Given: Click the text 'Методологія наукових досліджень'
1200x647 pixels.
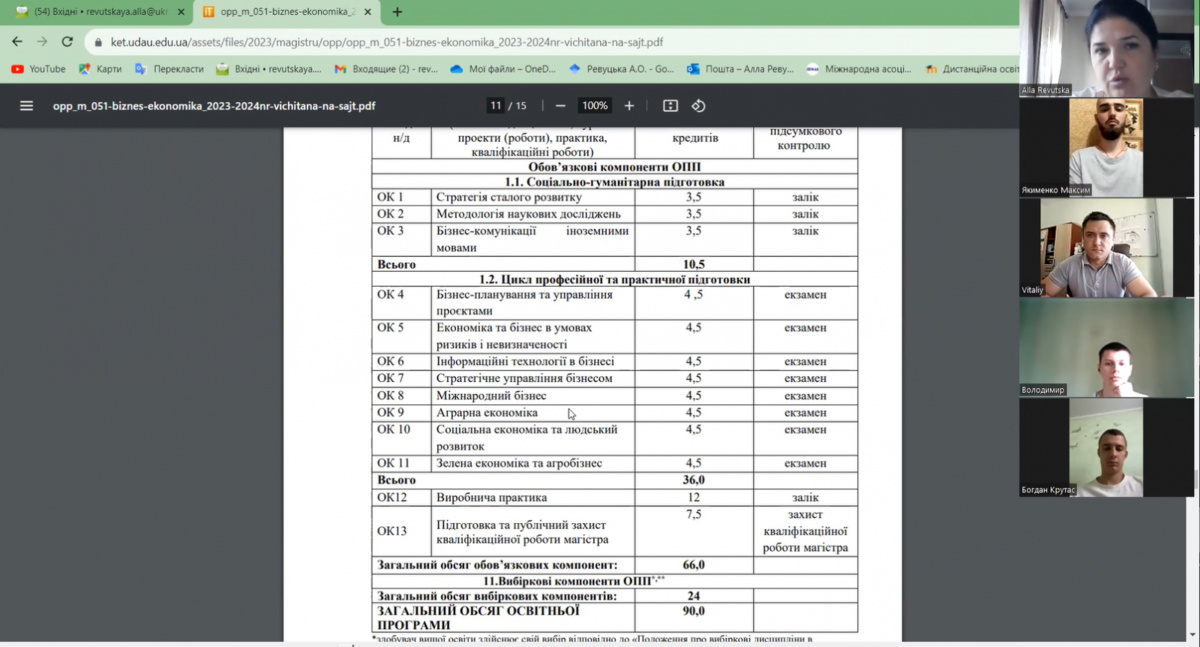Looking at the screenshot, I should pyautogui.click(x=529, y=214).
